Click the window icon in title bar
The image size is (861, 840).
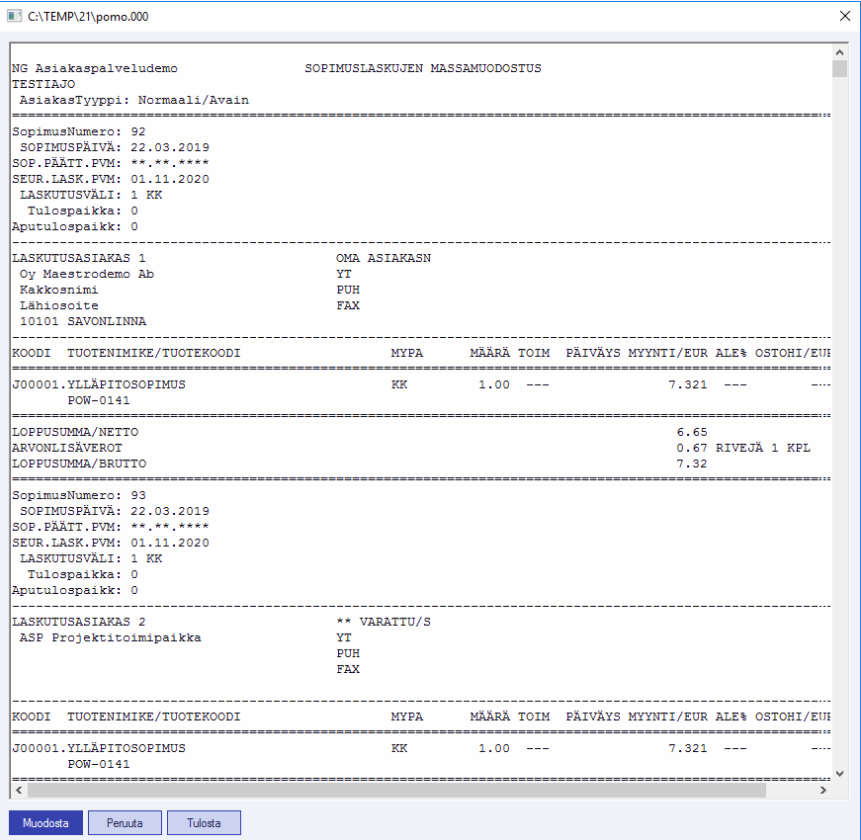(14, 16)
